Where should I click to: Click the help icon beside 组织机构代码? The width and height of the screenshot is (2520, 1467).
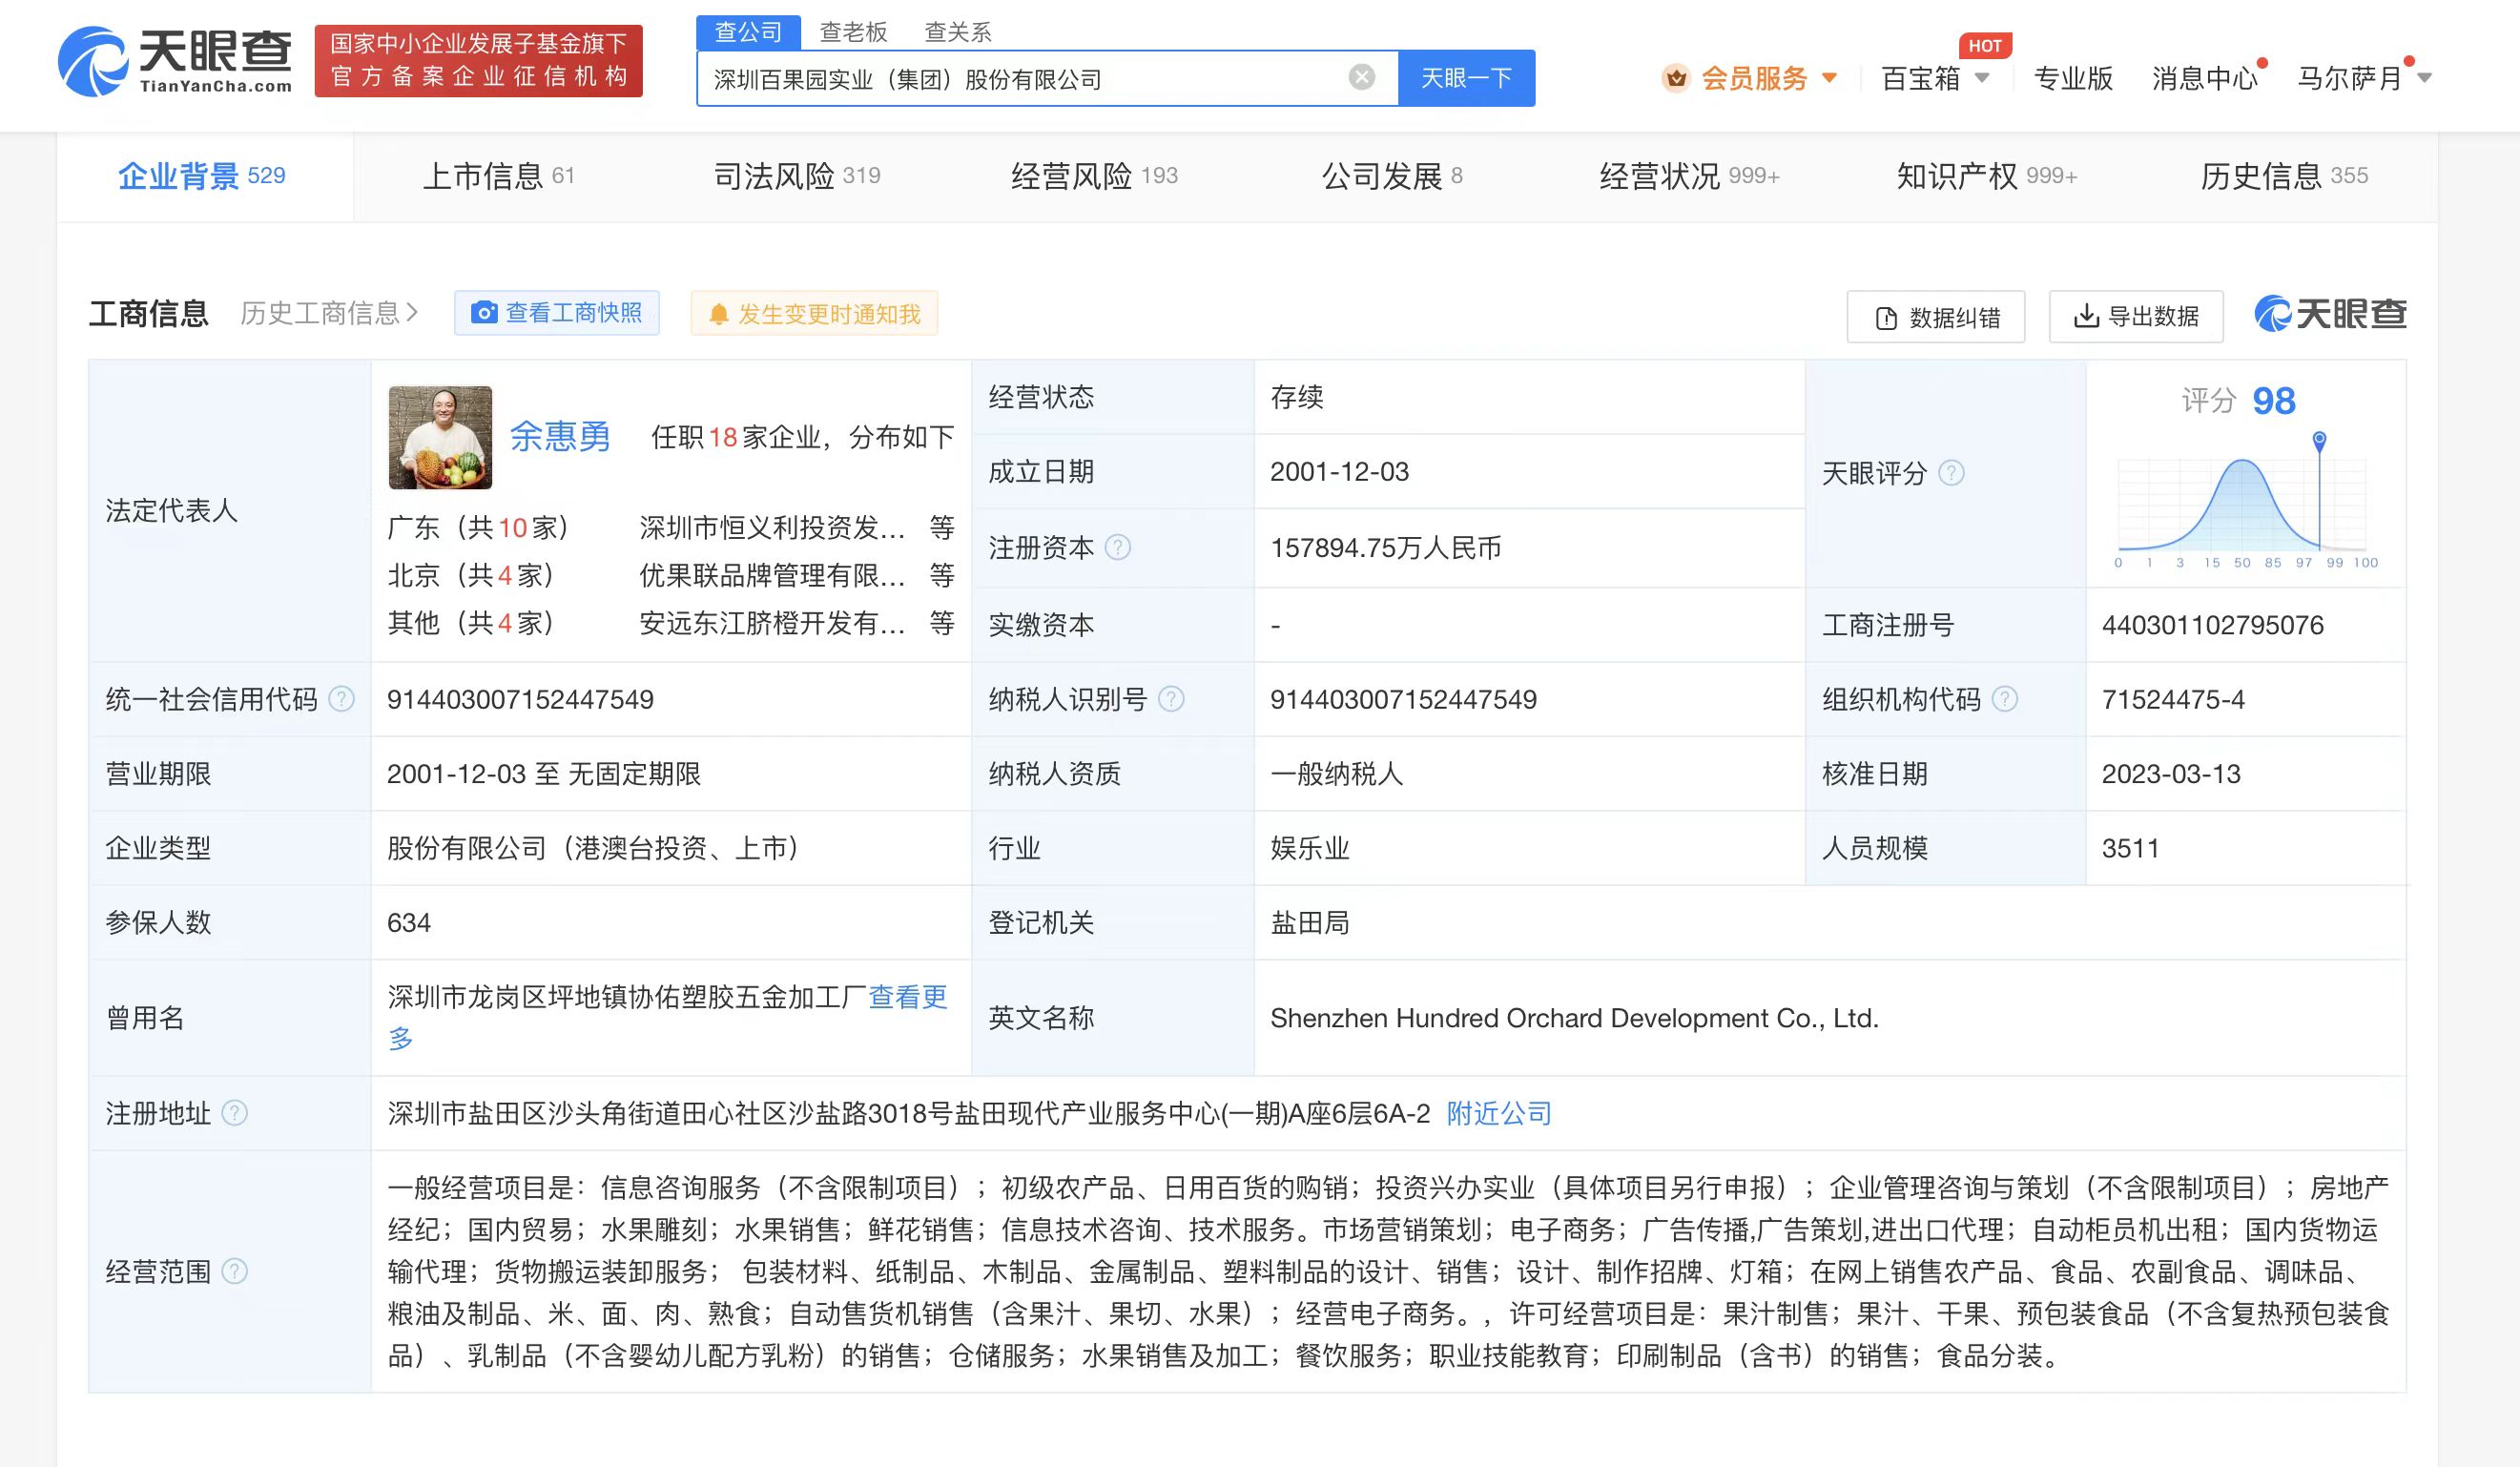(2004, 699)
